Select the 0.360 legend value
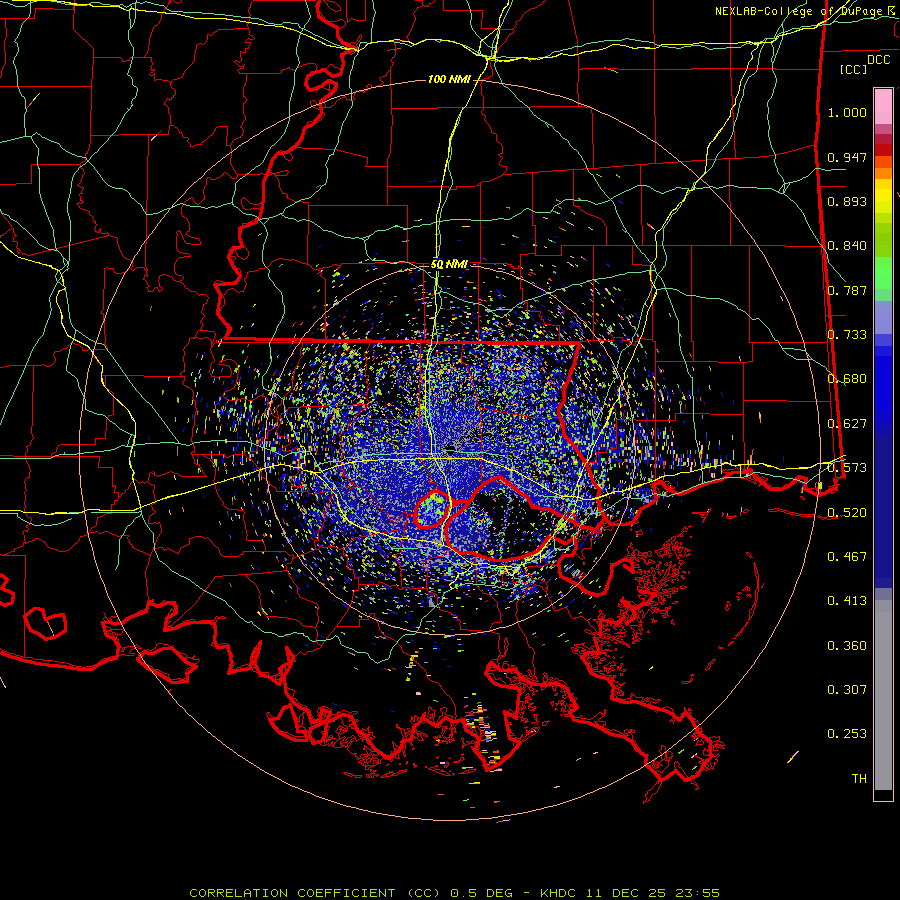Image resolution: width=900 pixels, height=900 pixels. (x=847, y=646)
